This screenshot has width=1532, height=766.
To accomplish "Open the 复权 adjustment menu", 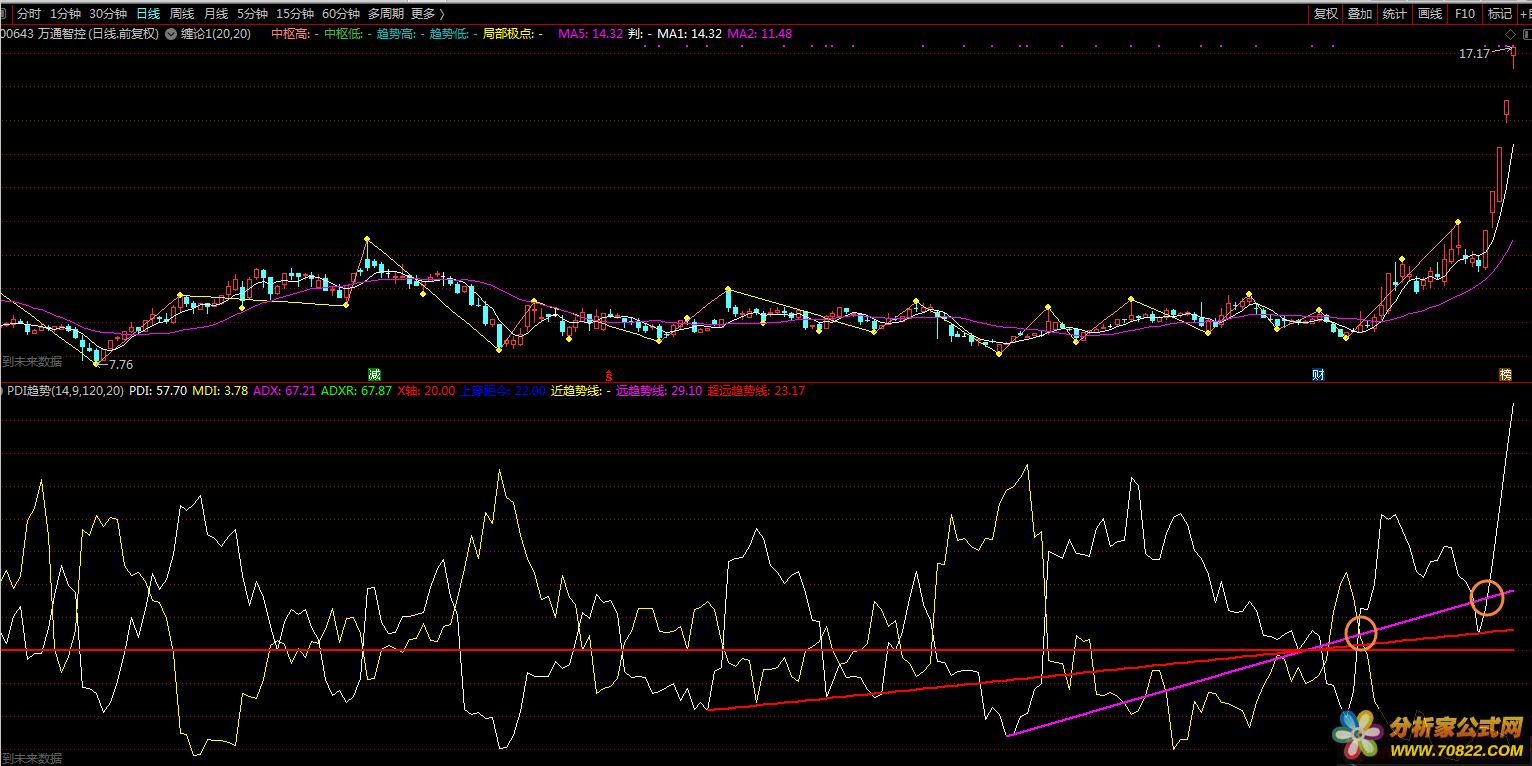I will (x=1326, y=14).
